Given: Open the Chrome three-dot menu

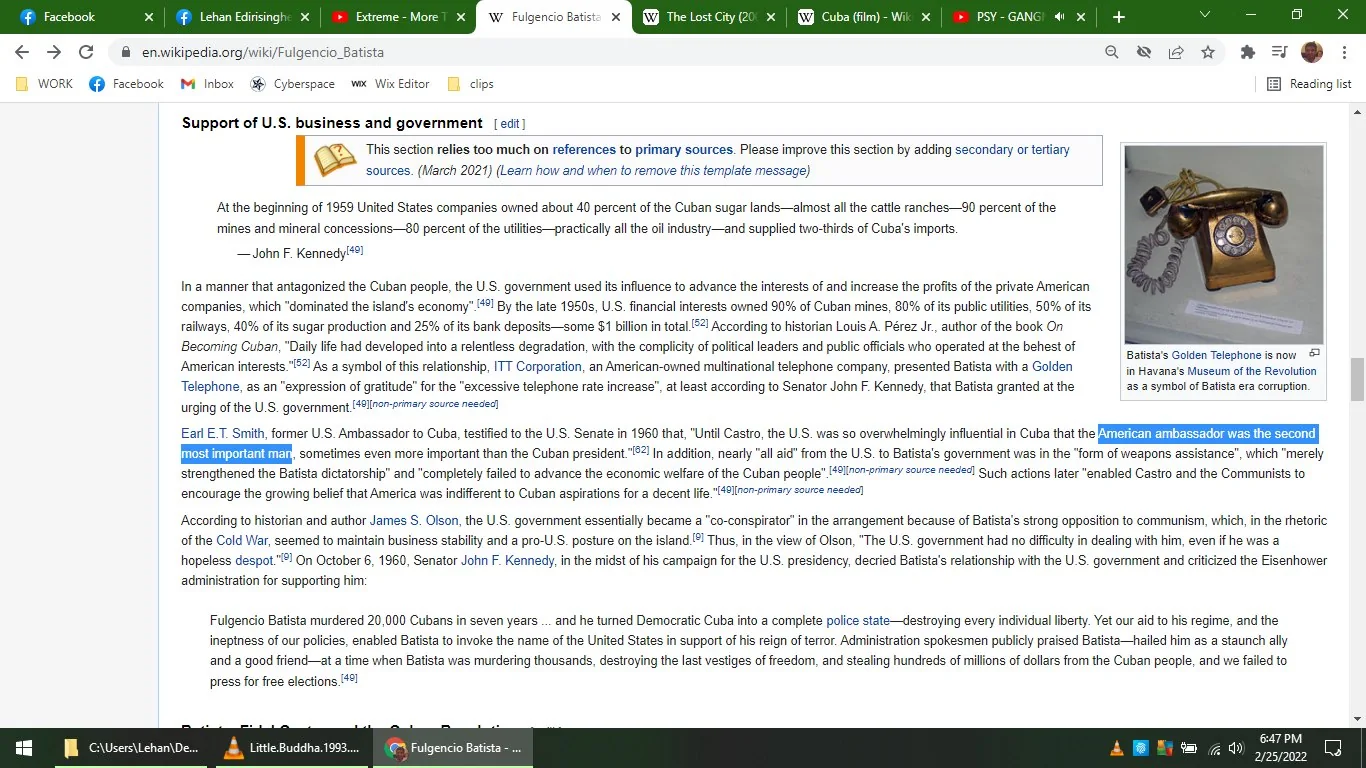Looking at the screenshot, I should coord(1344,52).
